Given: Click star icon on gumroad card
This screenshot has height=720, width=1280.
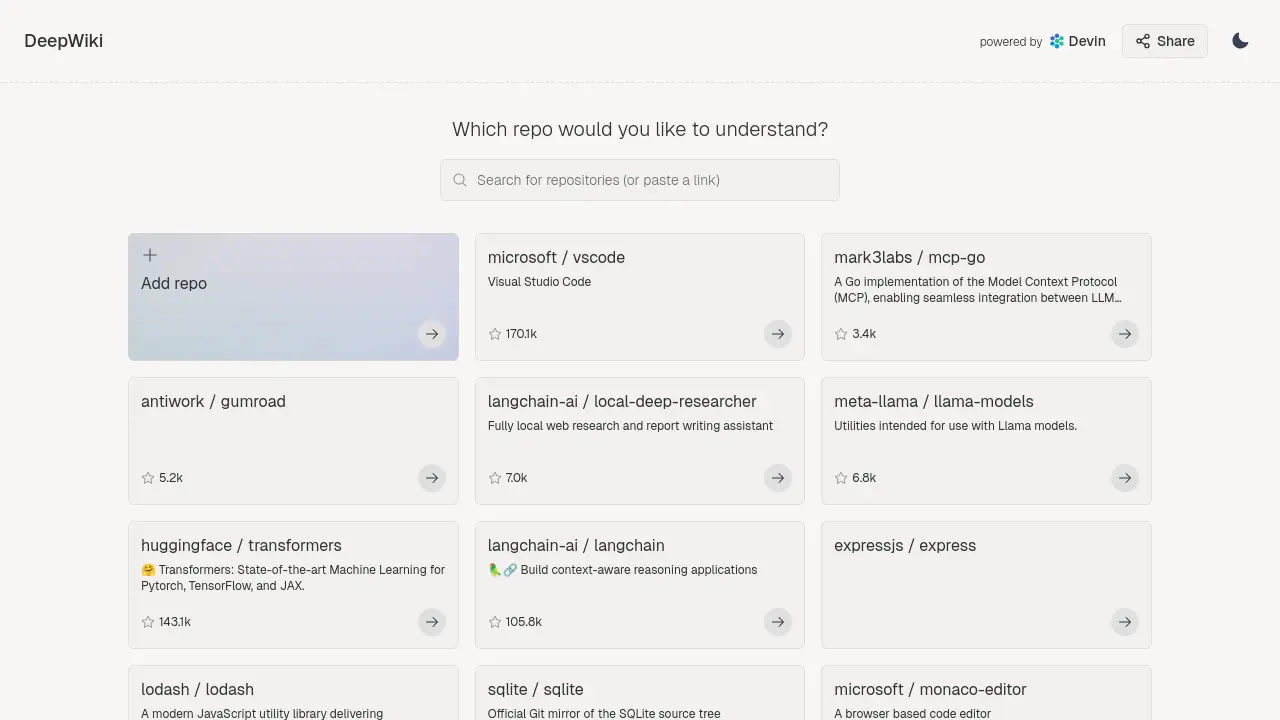Looking at the screenshot, I should (148, 478).
